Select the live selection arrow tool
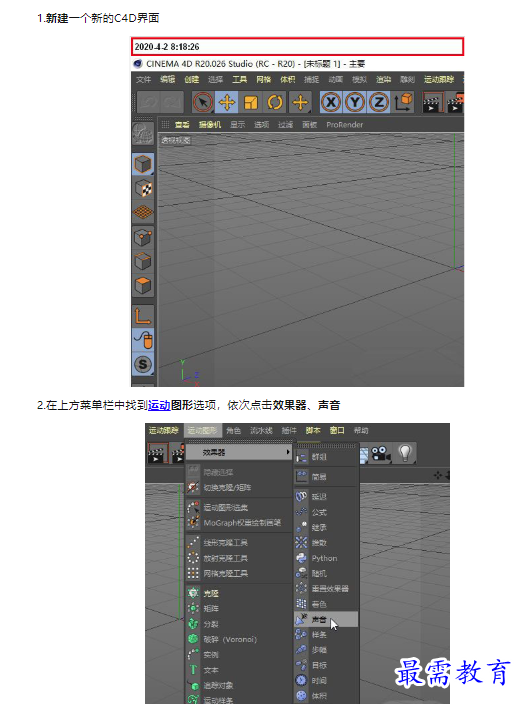Viewport: 519px width, 704px height. coord(202,103)
